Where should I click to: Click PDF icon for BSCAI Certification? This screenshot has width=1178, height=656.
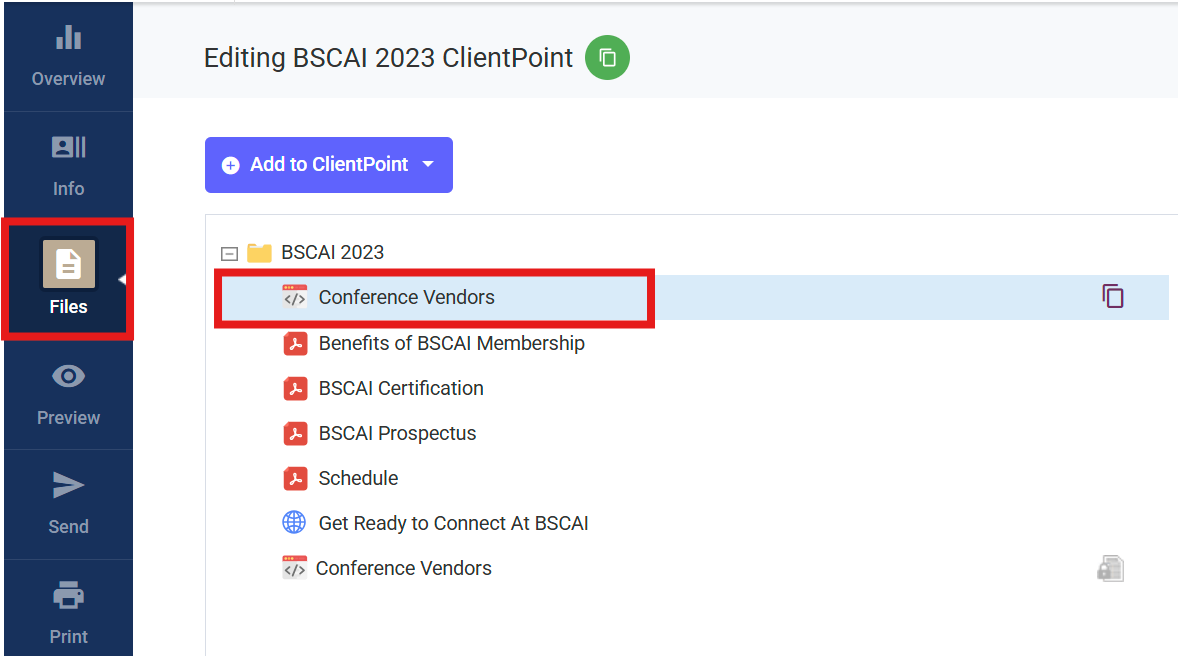[295, 388]
